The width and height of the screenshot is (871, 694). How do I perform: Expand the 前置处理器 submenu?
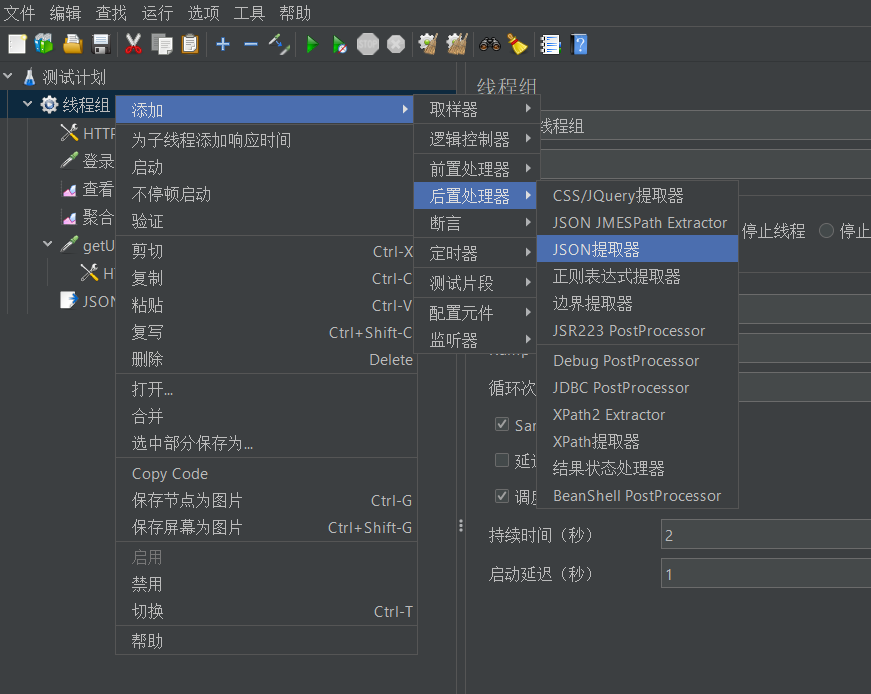475,168
